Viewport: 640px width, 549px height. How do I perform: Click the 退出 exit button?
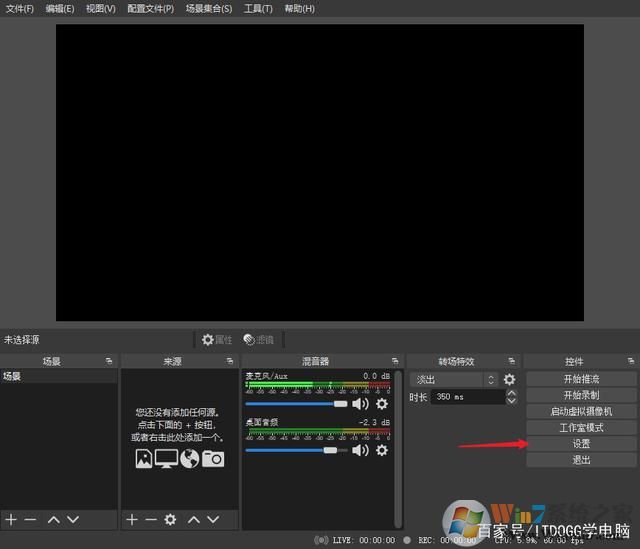tap(581, 460)
